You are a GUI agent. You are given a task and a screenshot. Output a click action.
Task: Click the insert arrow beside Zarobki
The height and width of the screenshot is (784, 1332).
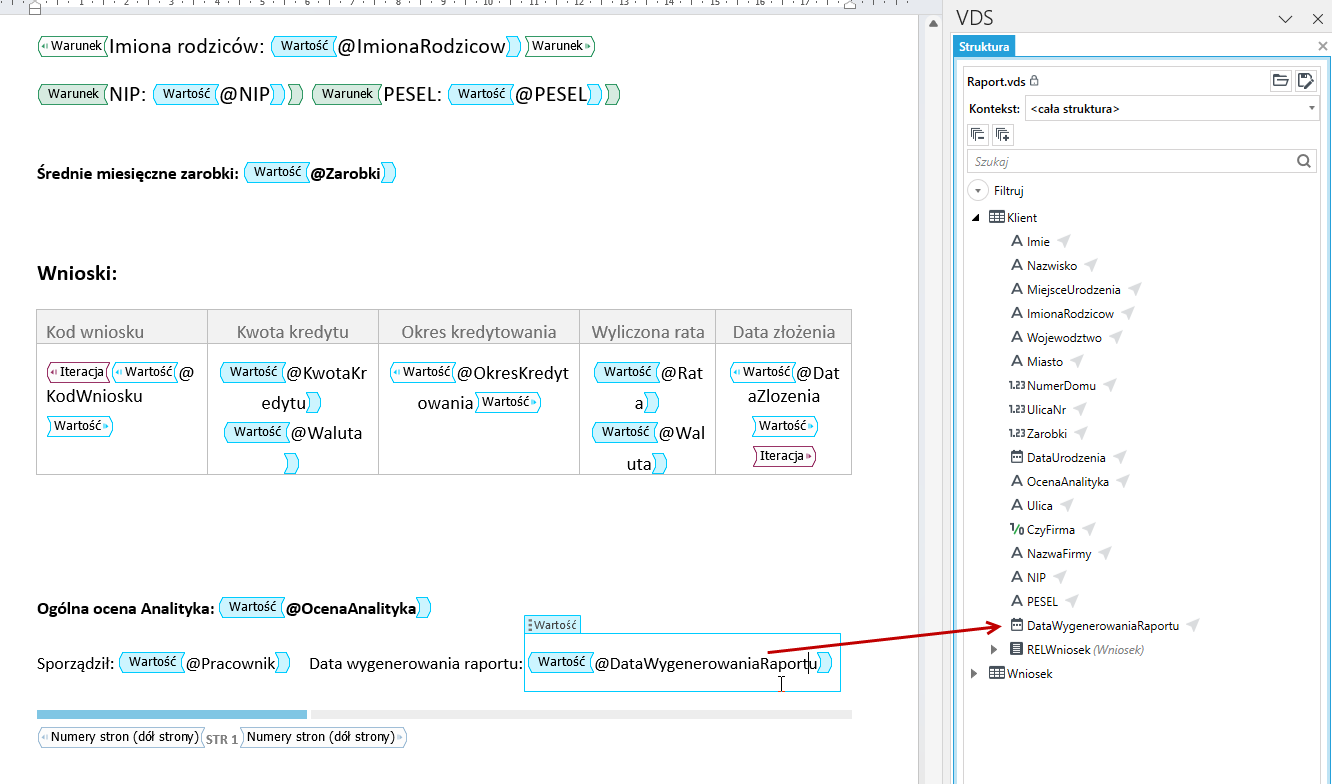(1082, 433)
